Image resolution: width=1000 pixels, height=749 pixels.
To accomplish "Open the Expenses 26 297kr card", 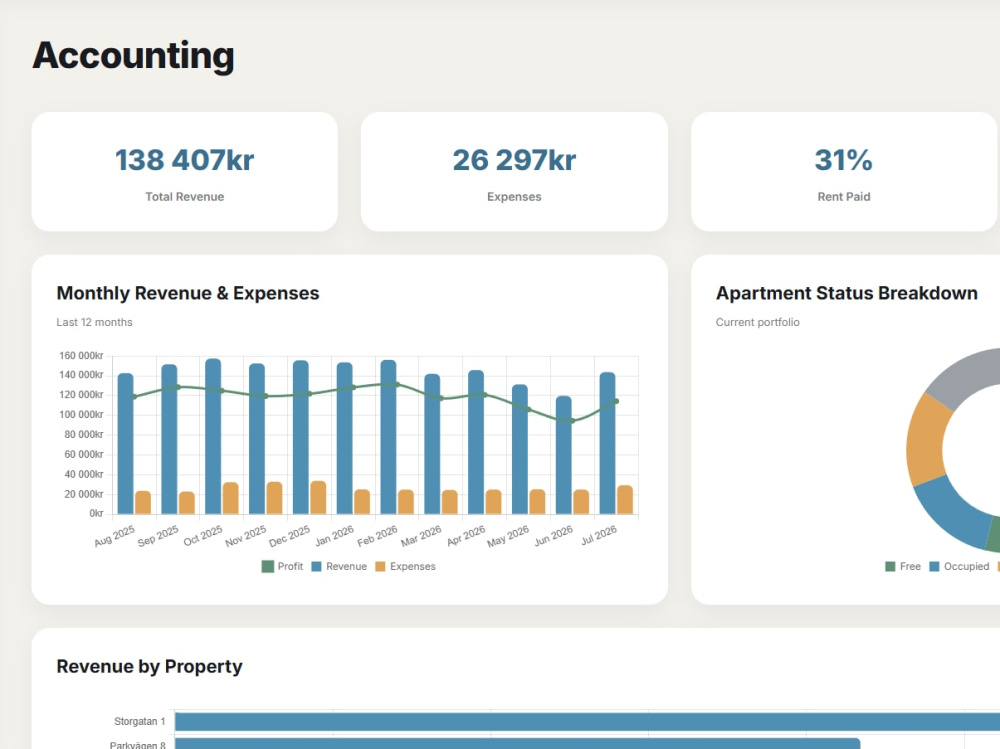I will pyautogui.click(x=514, y=172).
